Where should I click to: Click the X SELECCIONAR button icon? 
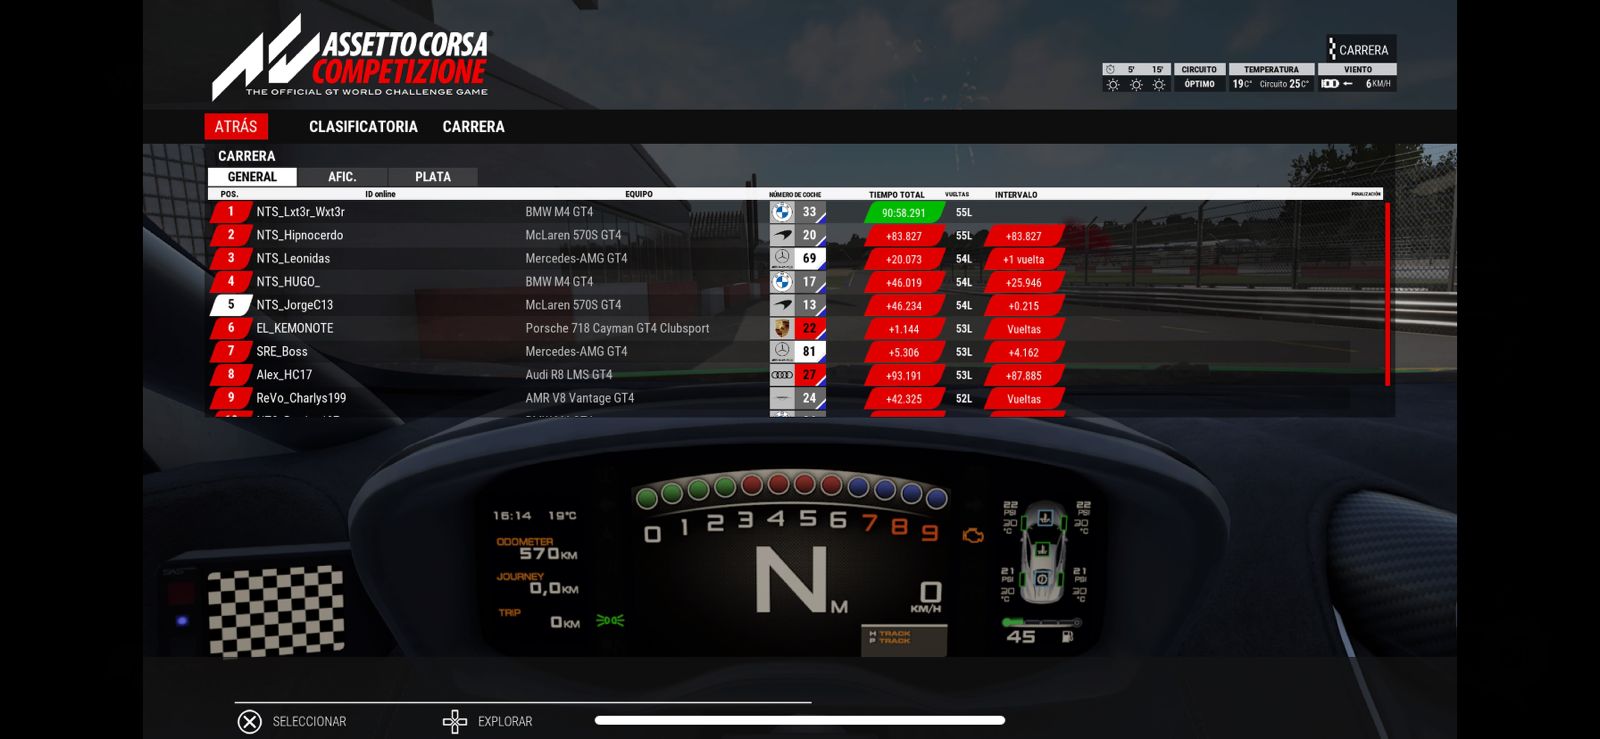point(250,721)
